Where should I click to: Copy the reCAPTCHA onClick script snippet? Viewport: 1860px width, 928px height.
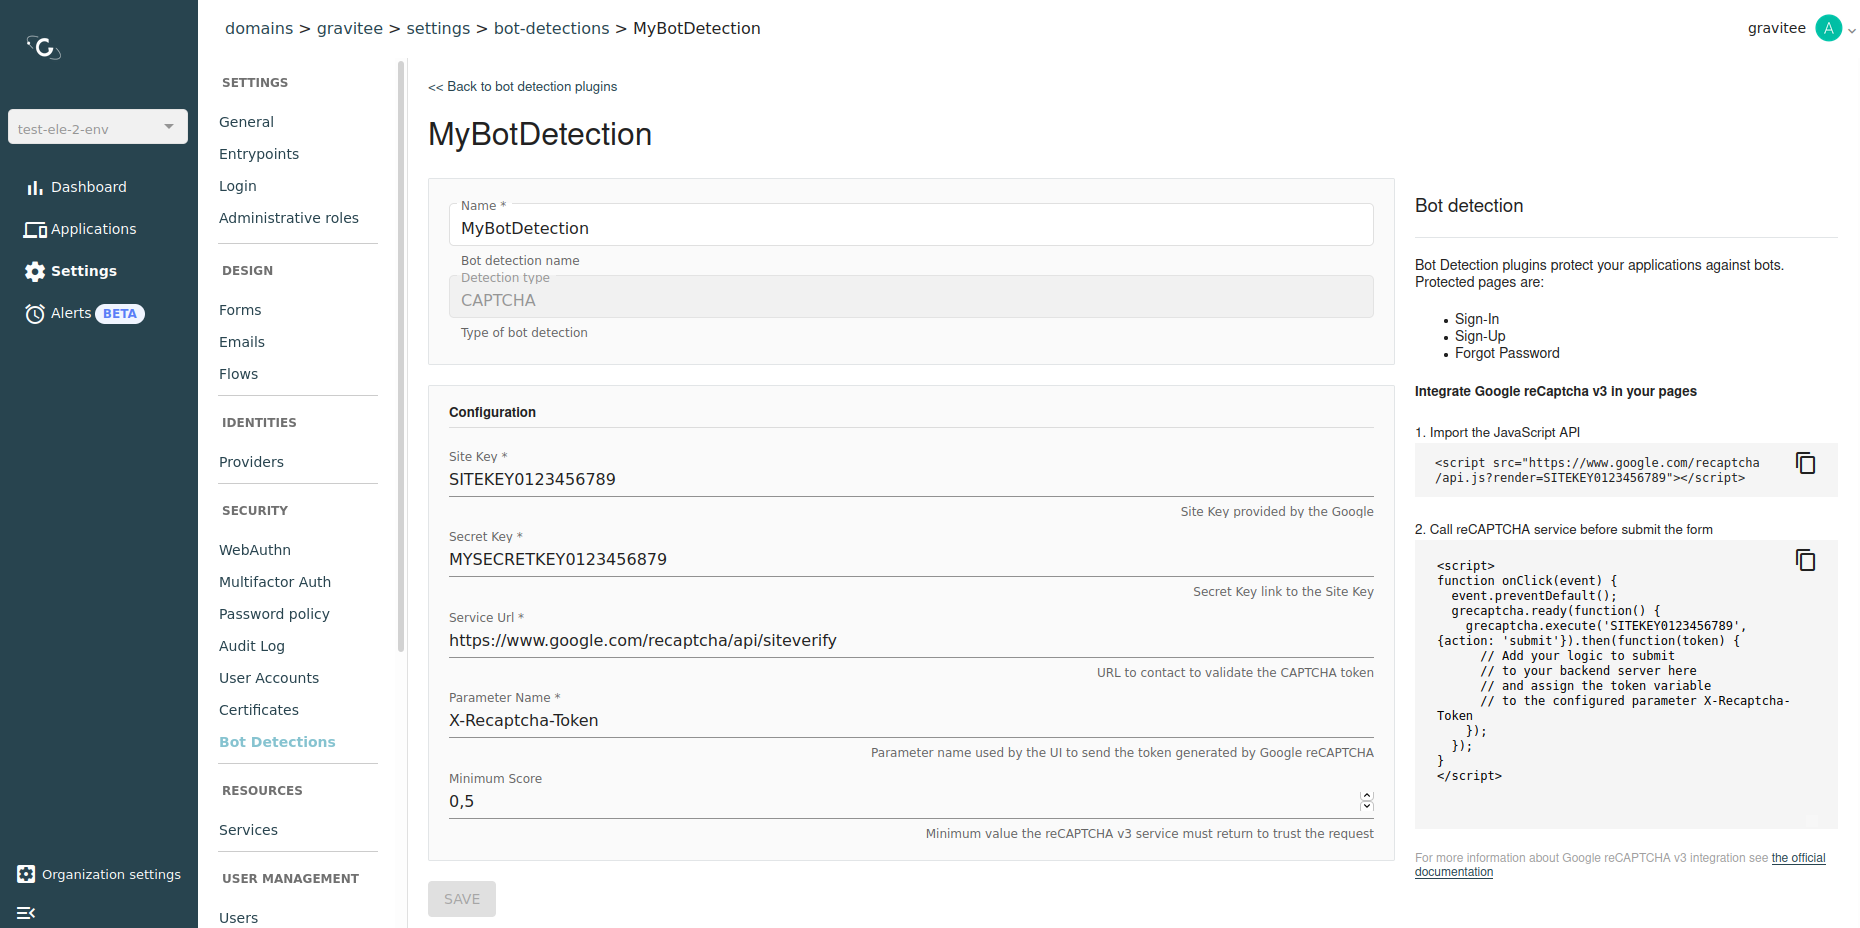click(1805, 560)
